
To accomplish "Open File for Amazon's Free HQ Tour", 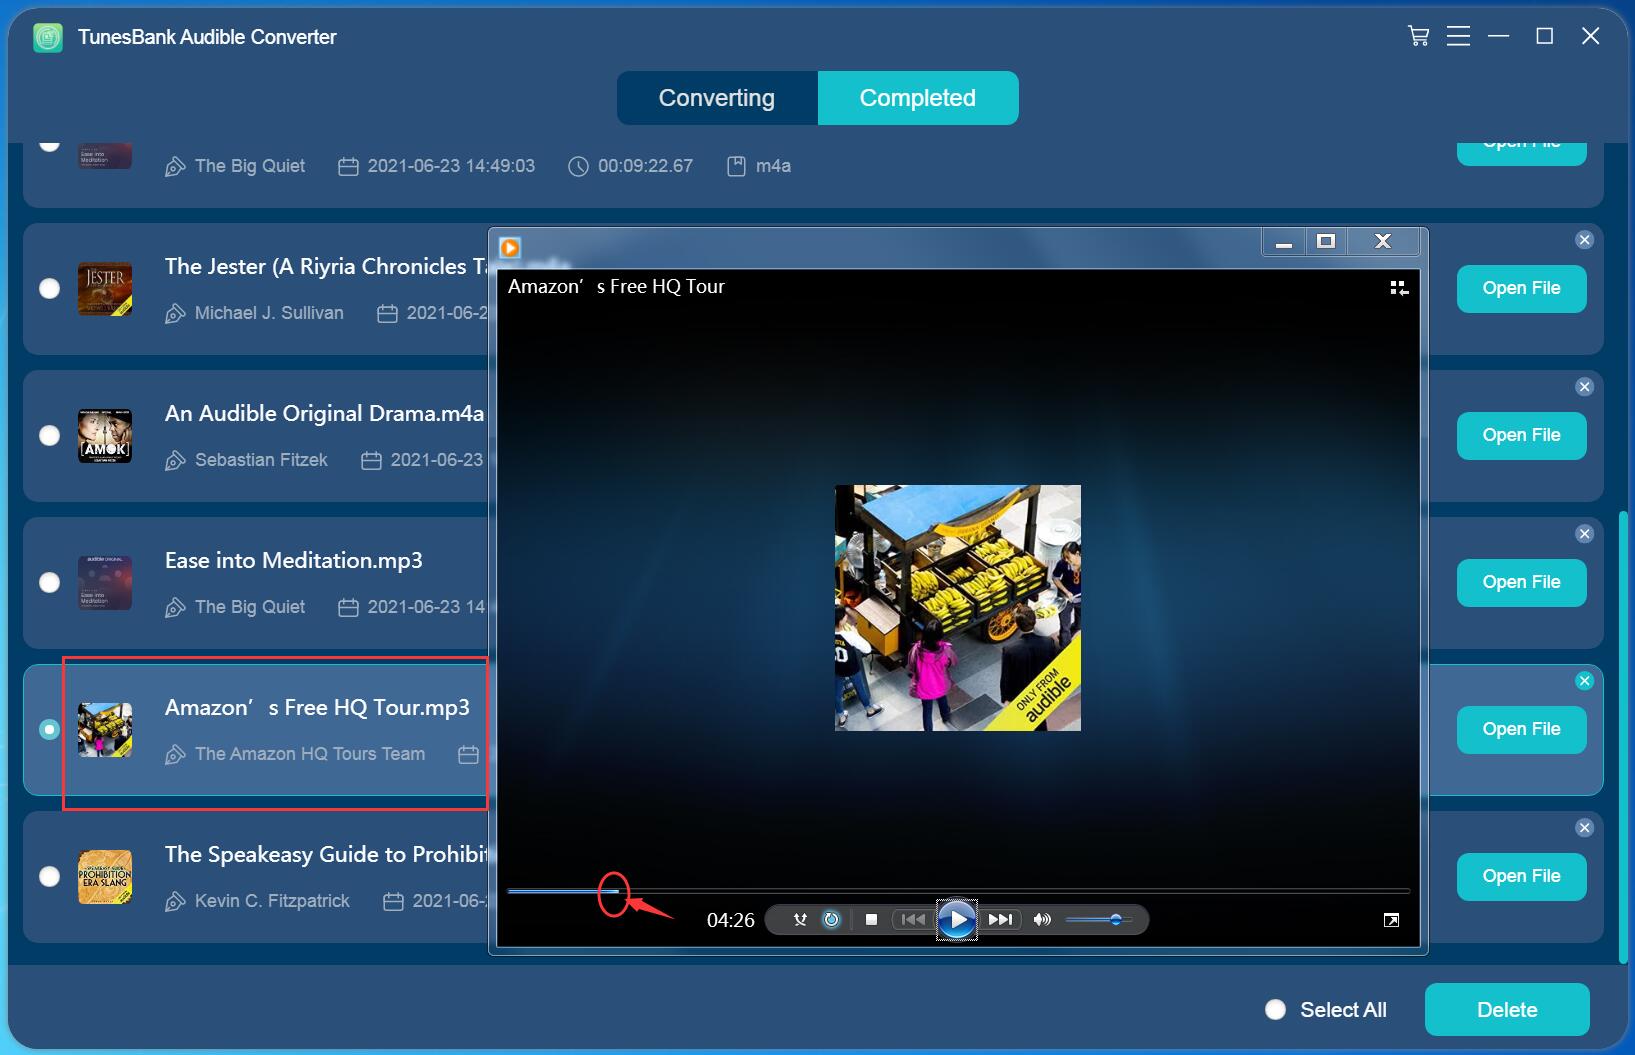I will [x=1521, y=729].
